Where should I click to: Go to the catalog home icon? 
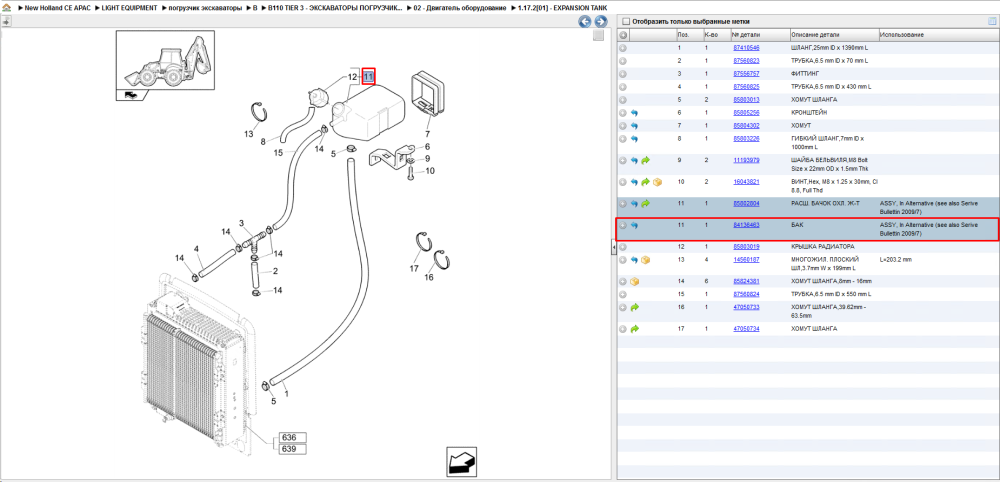pyautogui.click(x=6, y=8)
